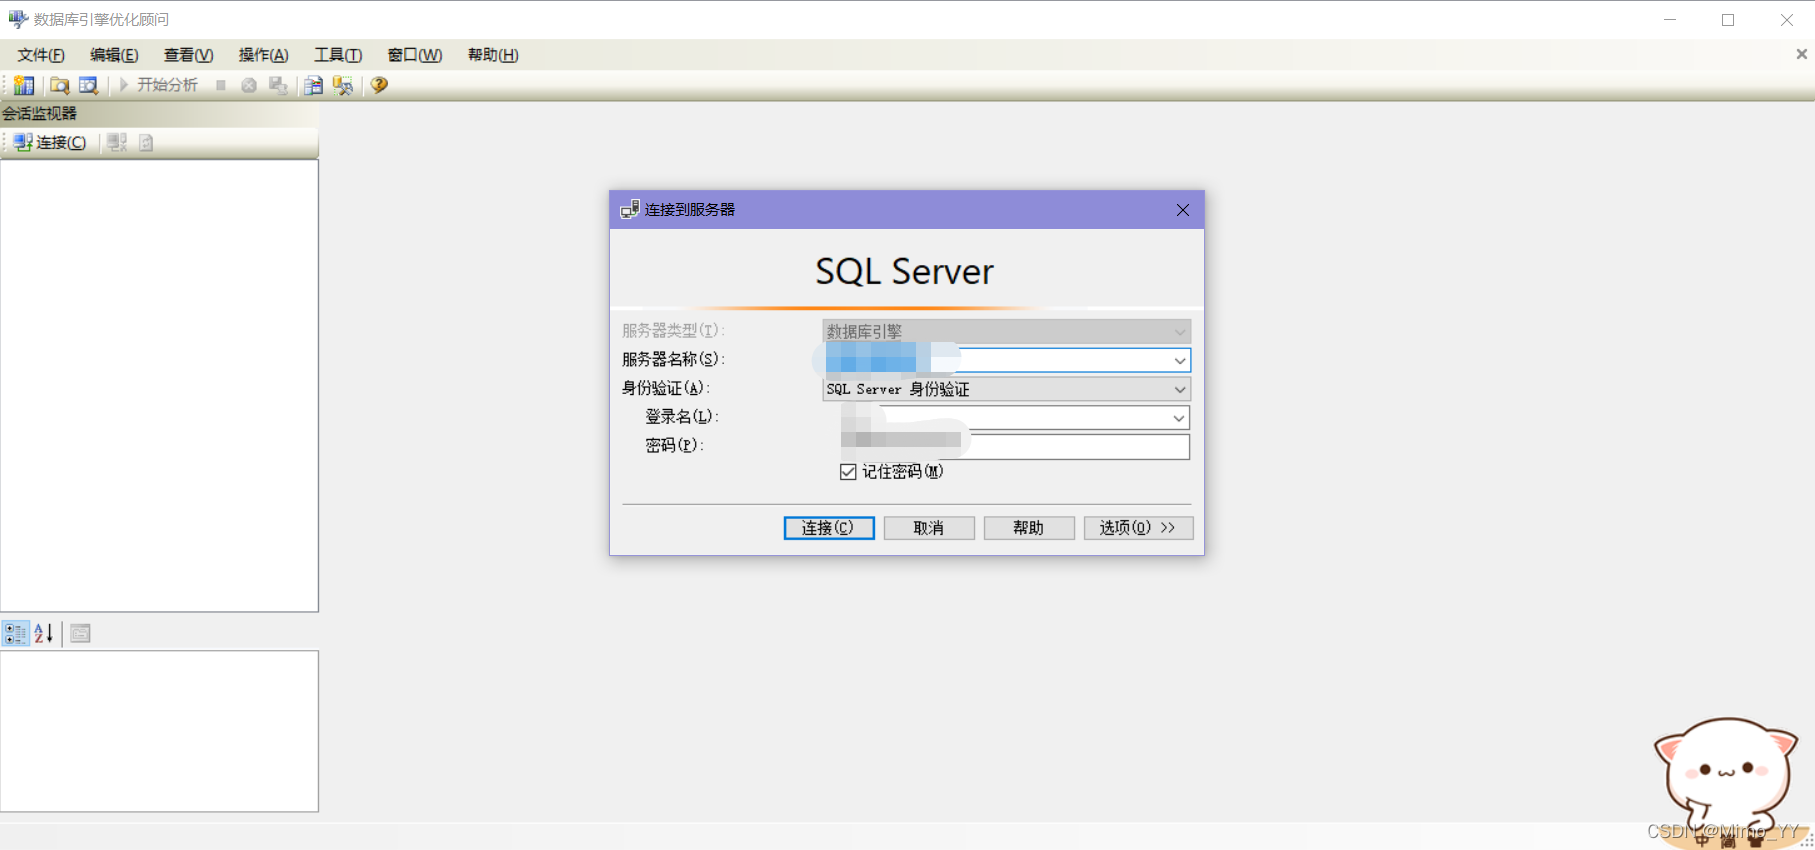Open the 工具(T) menu

click(338, 55)
